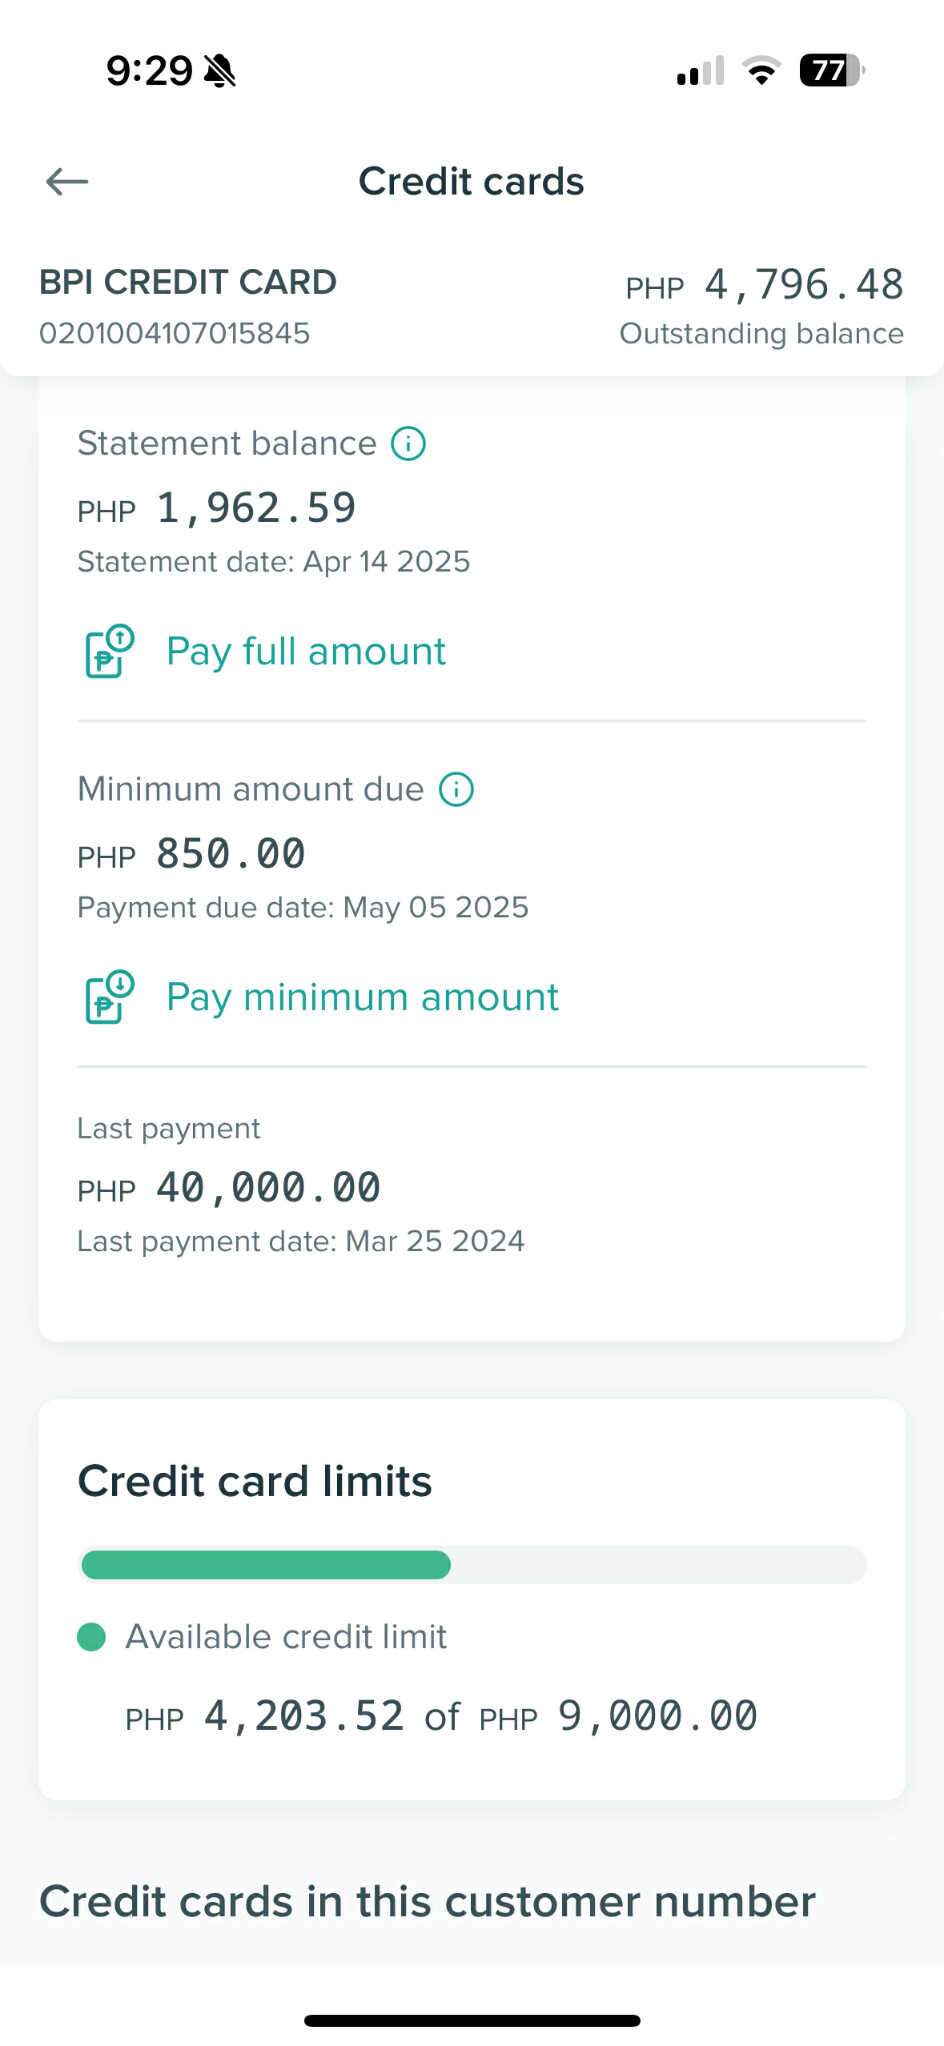Tap the Credit cards in this customer number heading
The height and width of the screenshot is (2046, 944).
[427, 1901]
